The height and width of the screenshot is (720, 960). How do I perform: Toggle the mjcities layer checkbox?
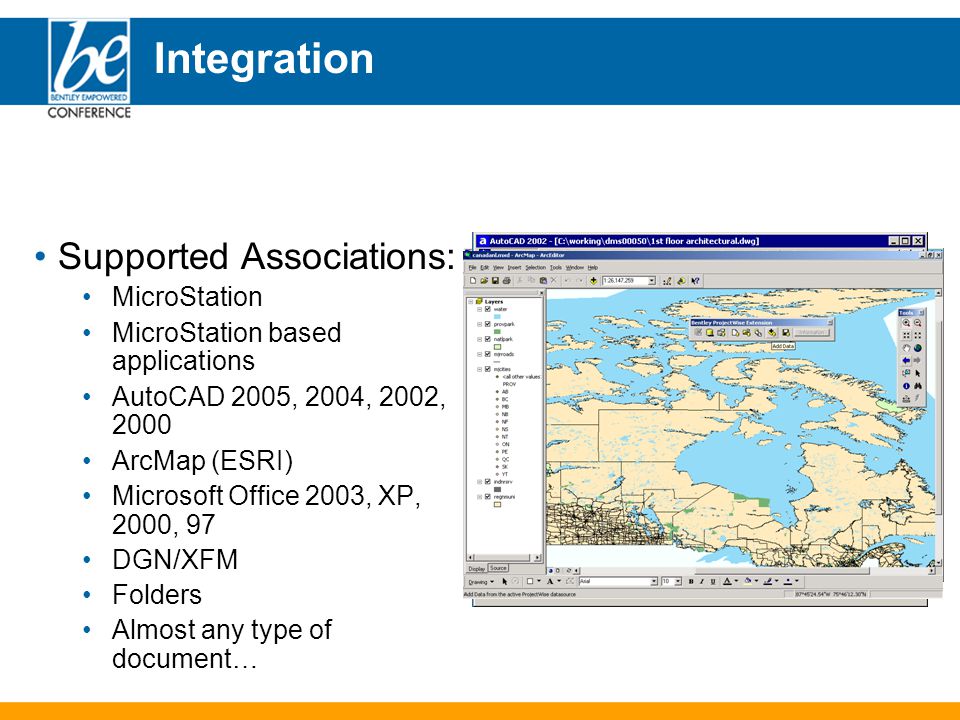(x=488, y=369)
